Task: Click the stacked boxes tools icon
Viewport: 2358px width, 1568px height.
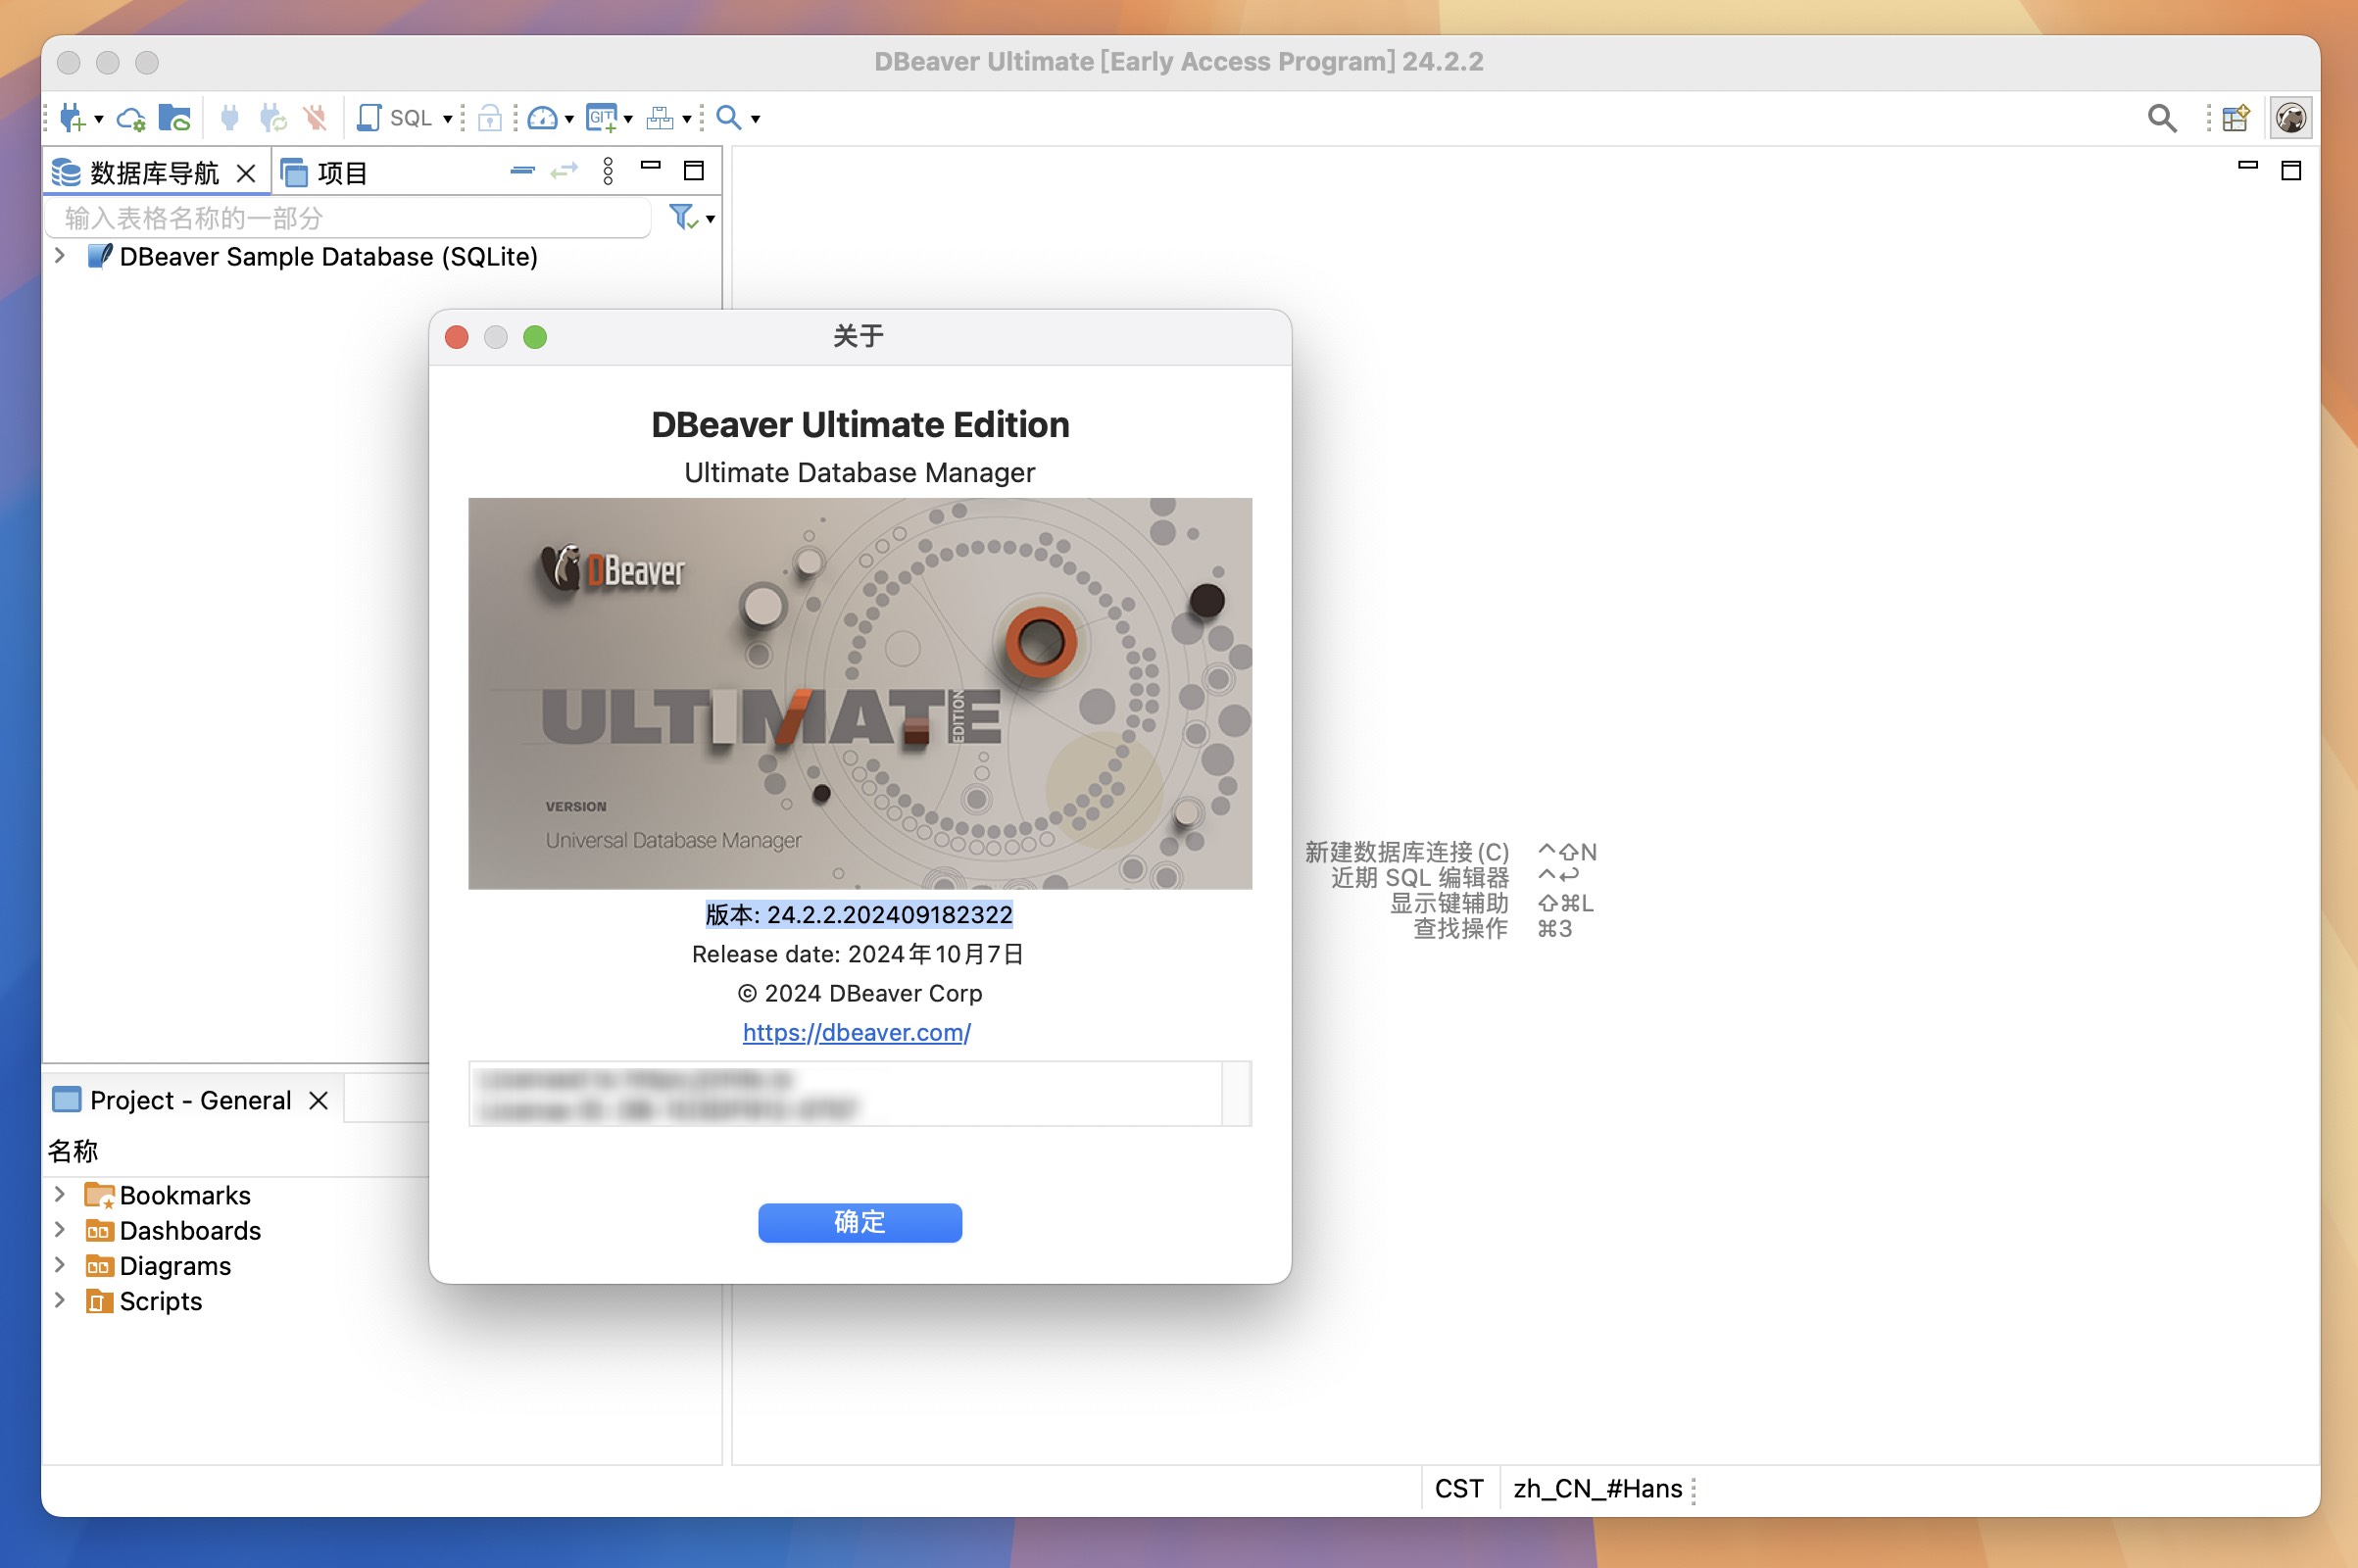Action: pos(660,118)
